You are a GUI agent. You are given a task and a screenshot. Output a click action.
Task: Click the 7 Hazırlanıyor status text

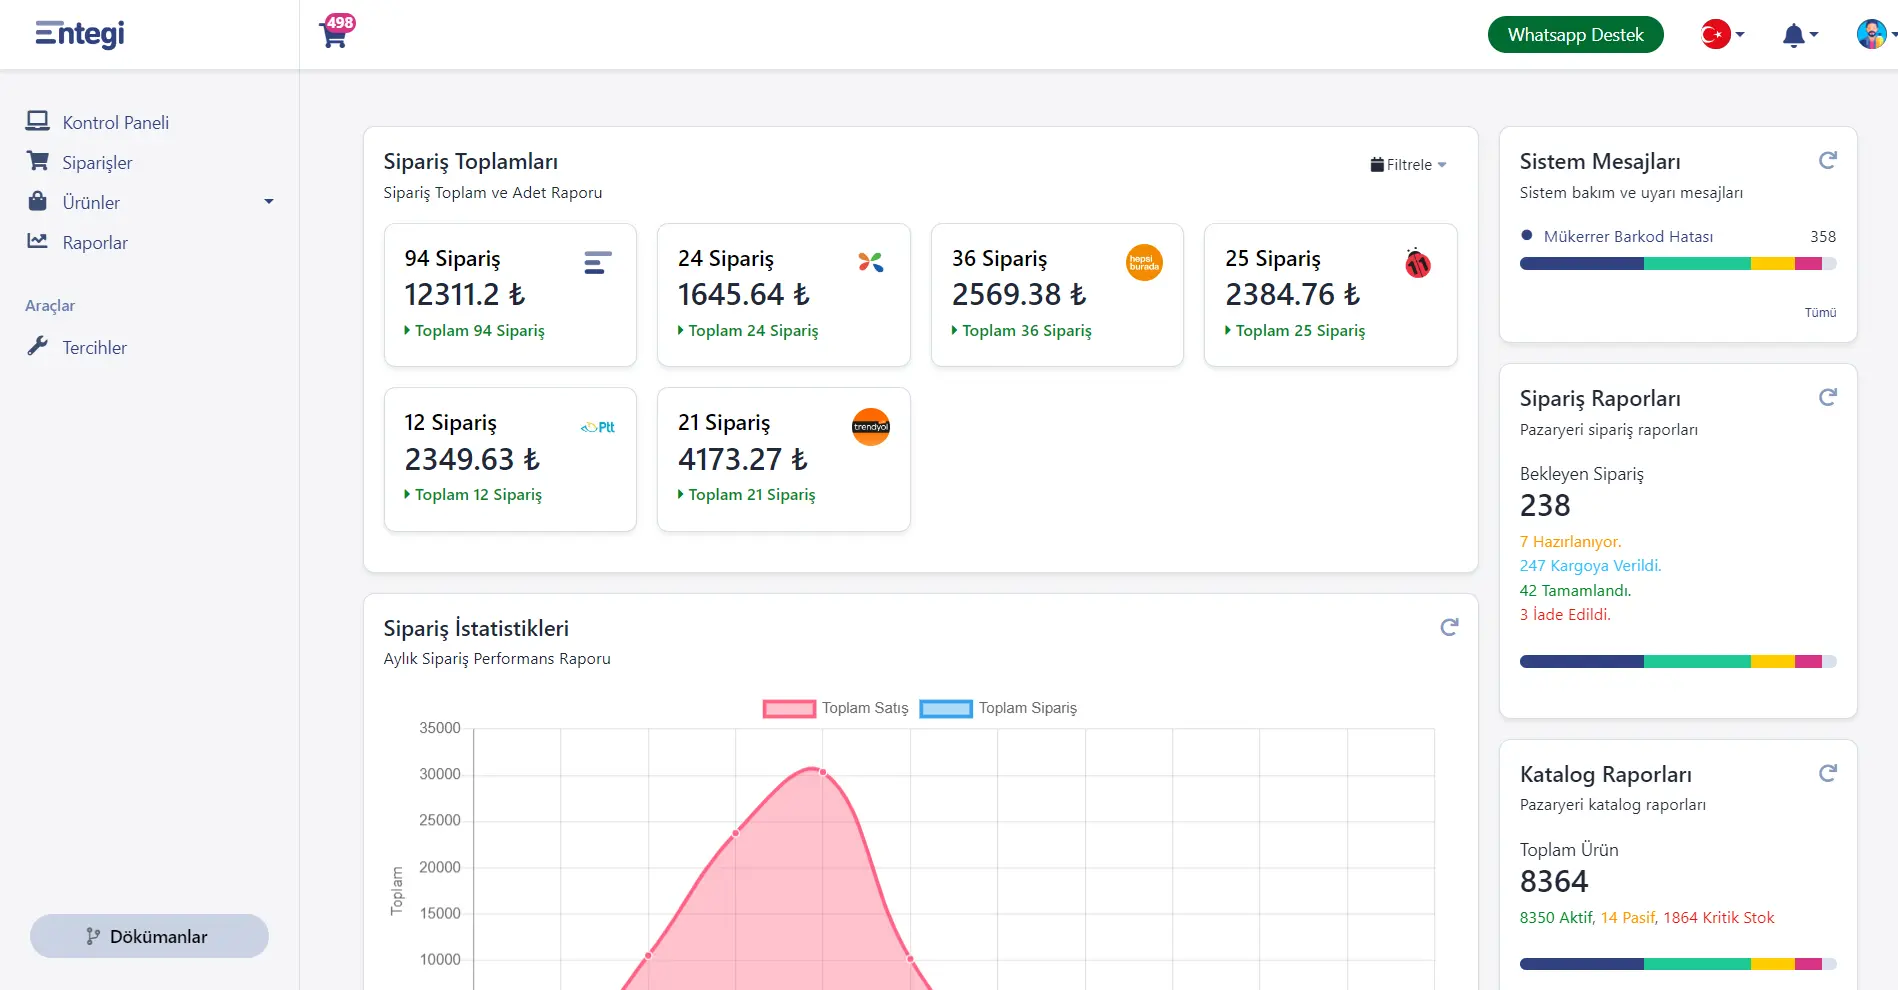click(x=1570, y=541)
